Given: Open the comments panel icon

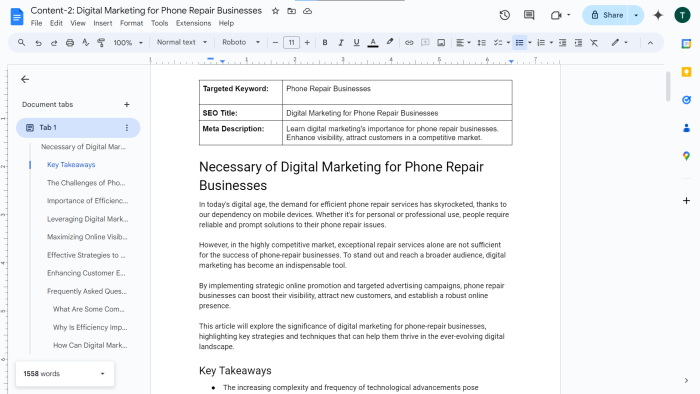Looking at the screenshot, I should (529, 15).
